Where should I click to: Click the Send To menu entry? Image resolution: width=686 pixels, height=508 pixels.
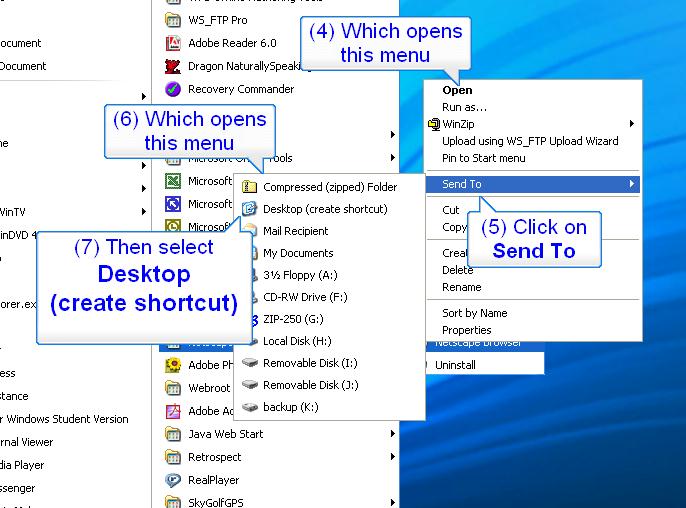(x=532, y=184)
